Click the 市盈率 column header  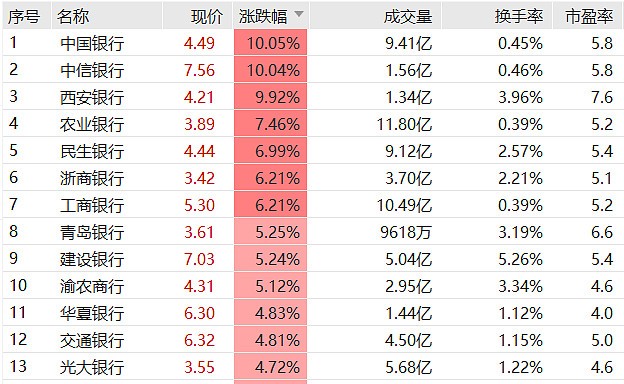pyautogui.click(x=588, y=16)
